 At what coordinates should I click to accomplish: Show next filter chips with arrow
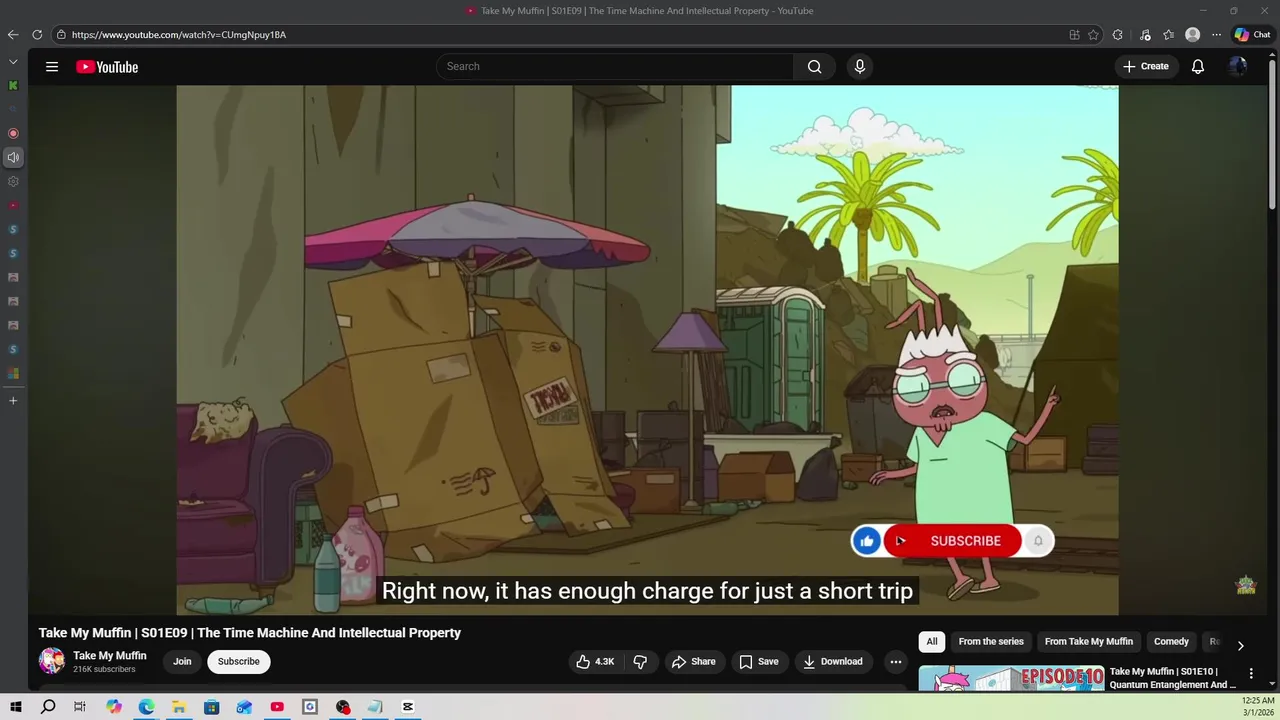(1240, 646)
